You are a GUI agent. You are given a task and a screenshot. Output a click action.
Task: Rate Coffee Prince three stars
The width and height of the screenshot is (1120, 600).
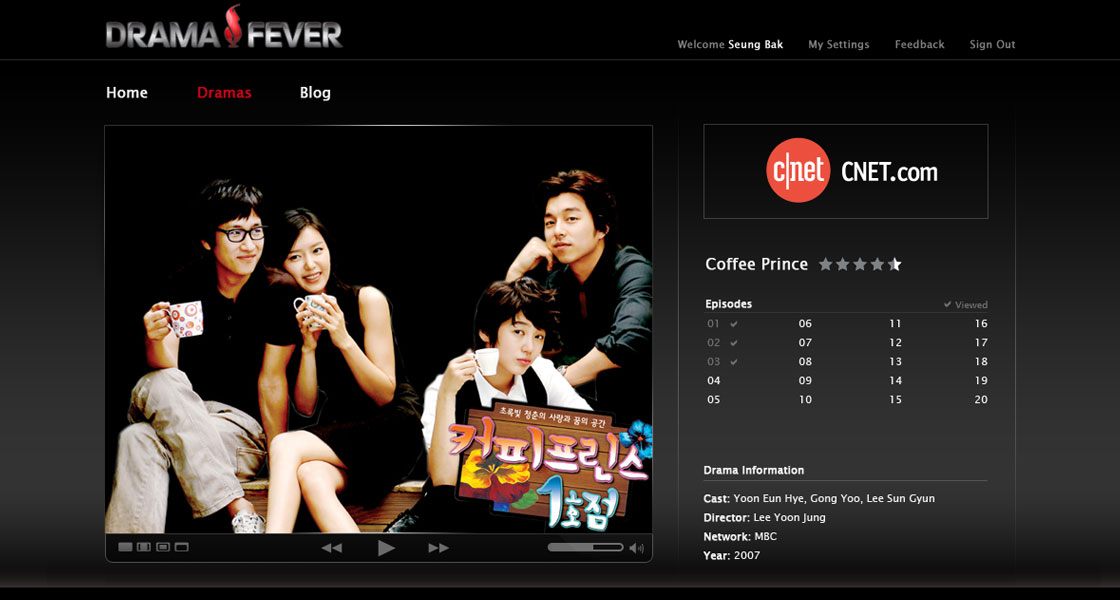click(860, 264)
